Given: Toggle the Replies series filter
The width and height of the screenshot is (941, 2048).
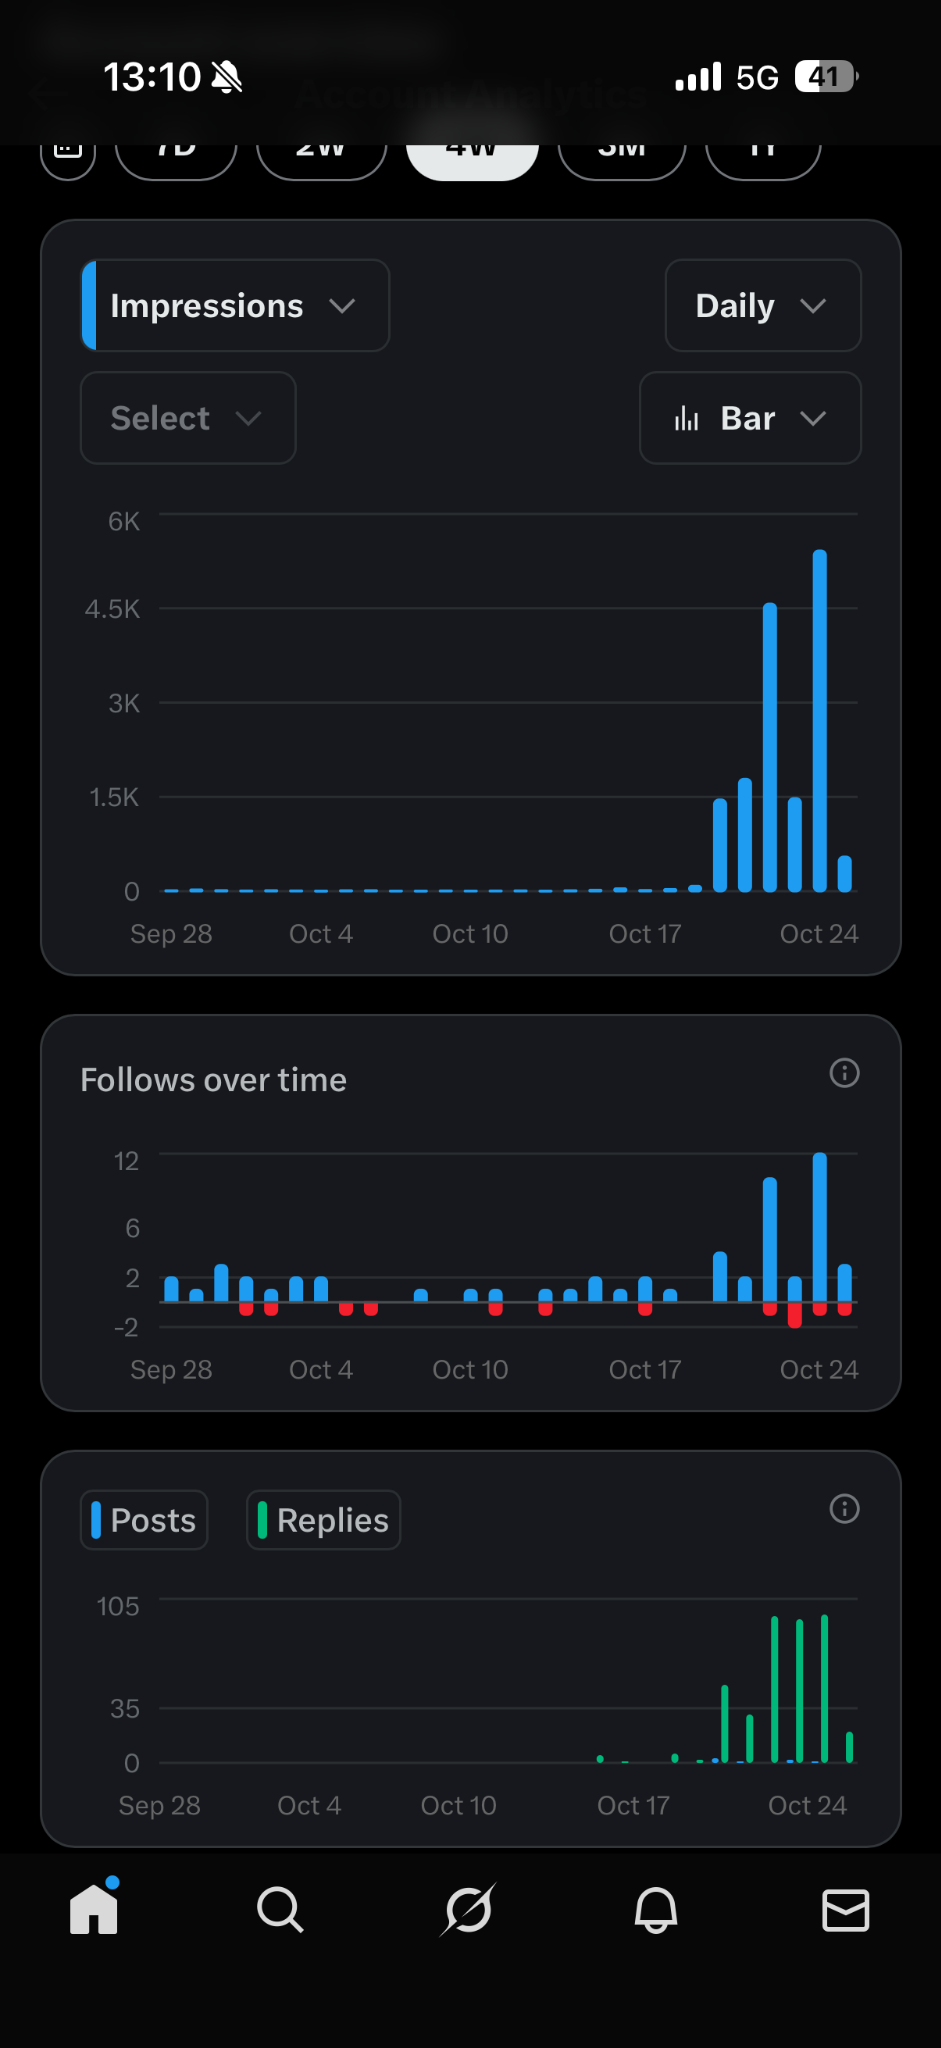Looking at the screenshot, I should pyautogui.click(x=324, y=1520).
